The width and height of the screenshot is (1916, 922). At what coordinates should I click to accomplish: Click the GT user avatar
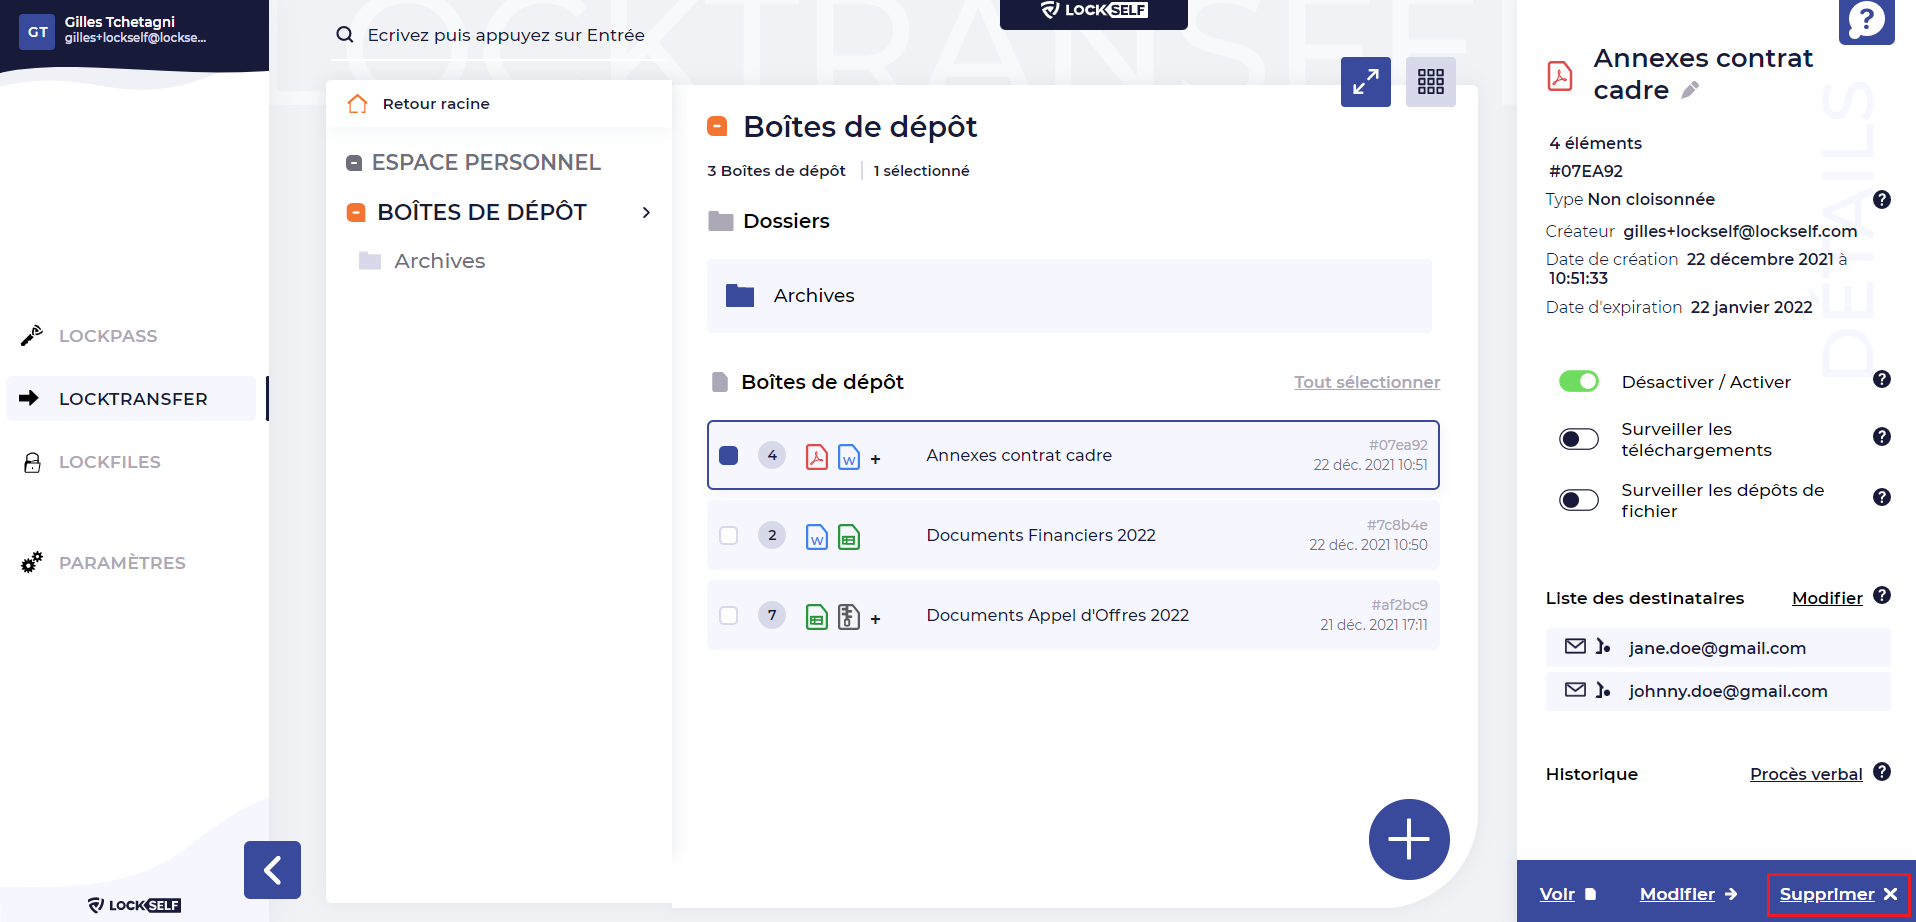[38, 32]
